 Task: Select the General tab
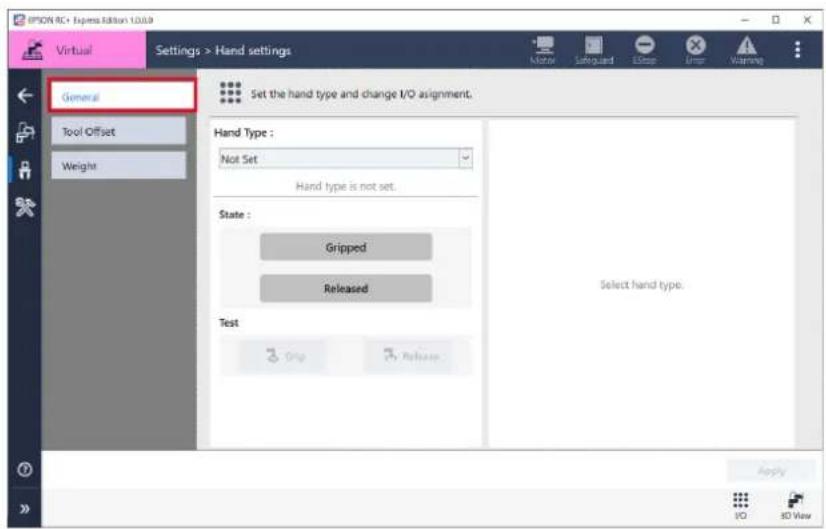click(x=122, y=96)
